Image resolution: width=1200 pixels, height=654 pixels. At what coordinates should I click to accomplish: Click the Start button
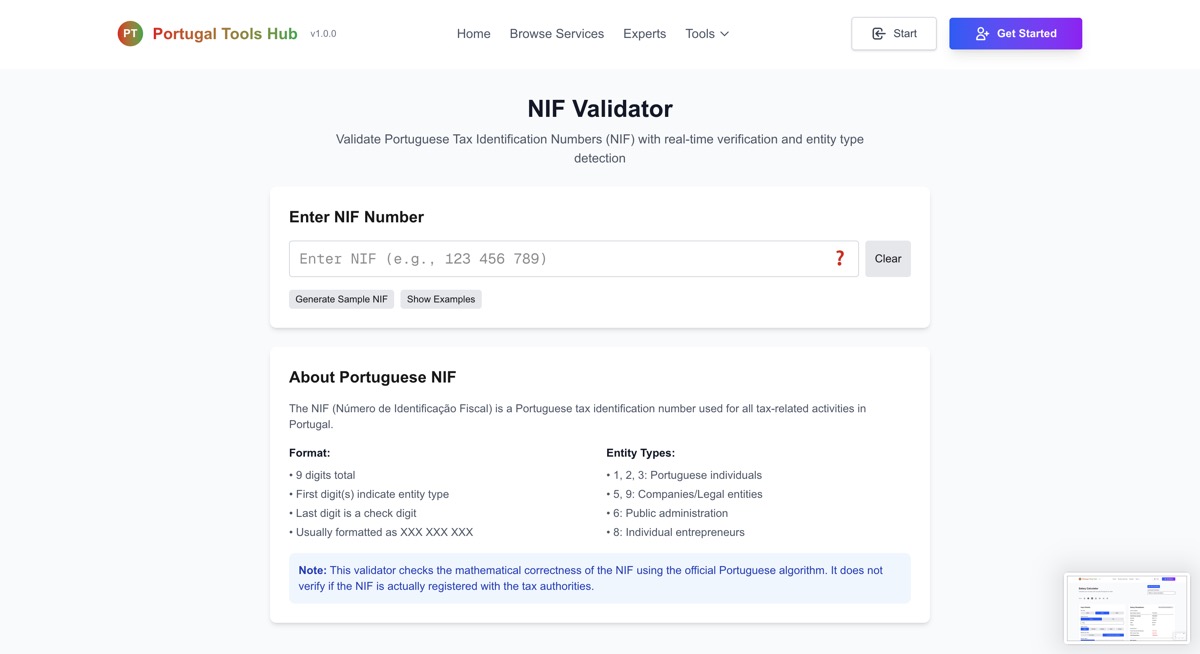[894, 34]
